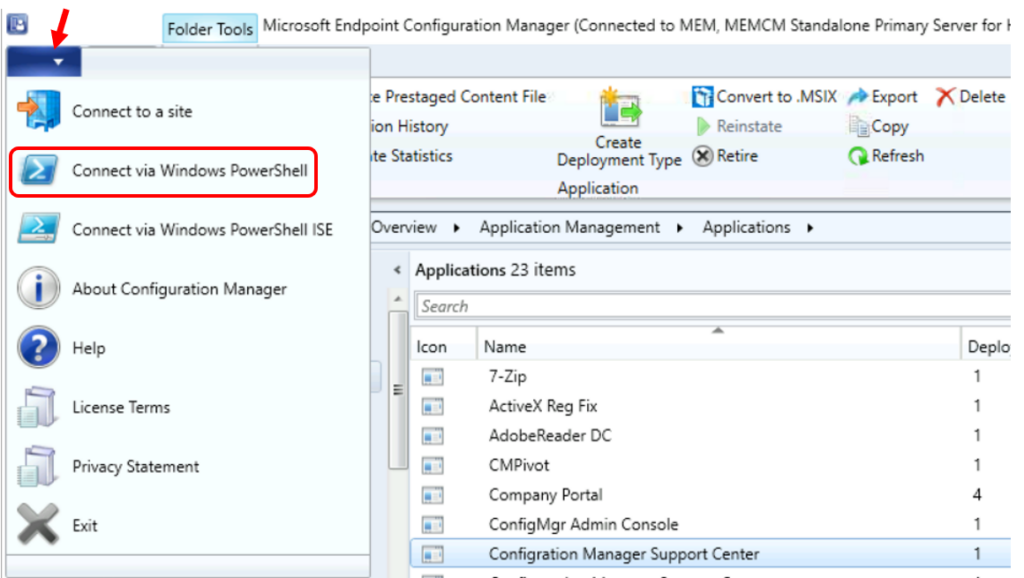This screenshot has width=1024, height=578.
Task: Open License Terms menu entry
Action: pyautogui.click(x=121, y=407)
